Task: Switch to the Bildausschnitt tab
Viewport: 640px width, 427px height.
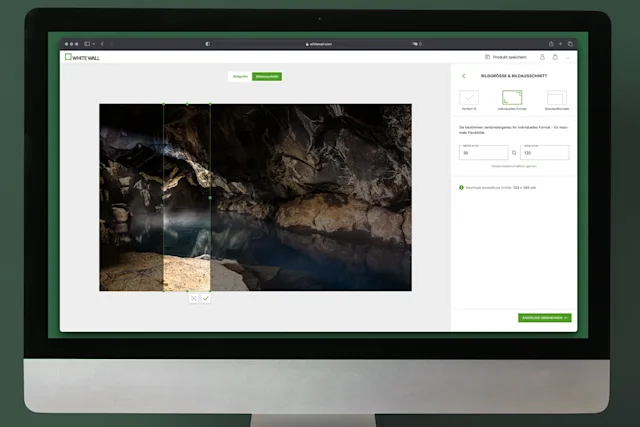Action: coord(267,76)
